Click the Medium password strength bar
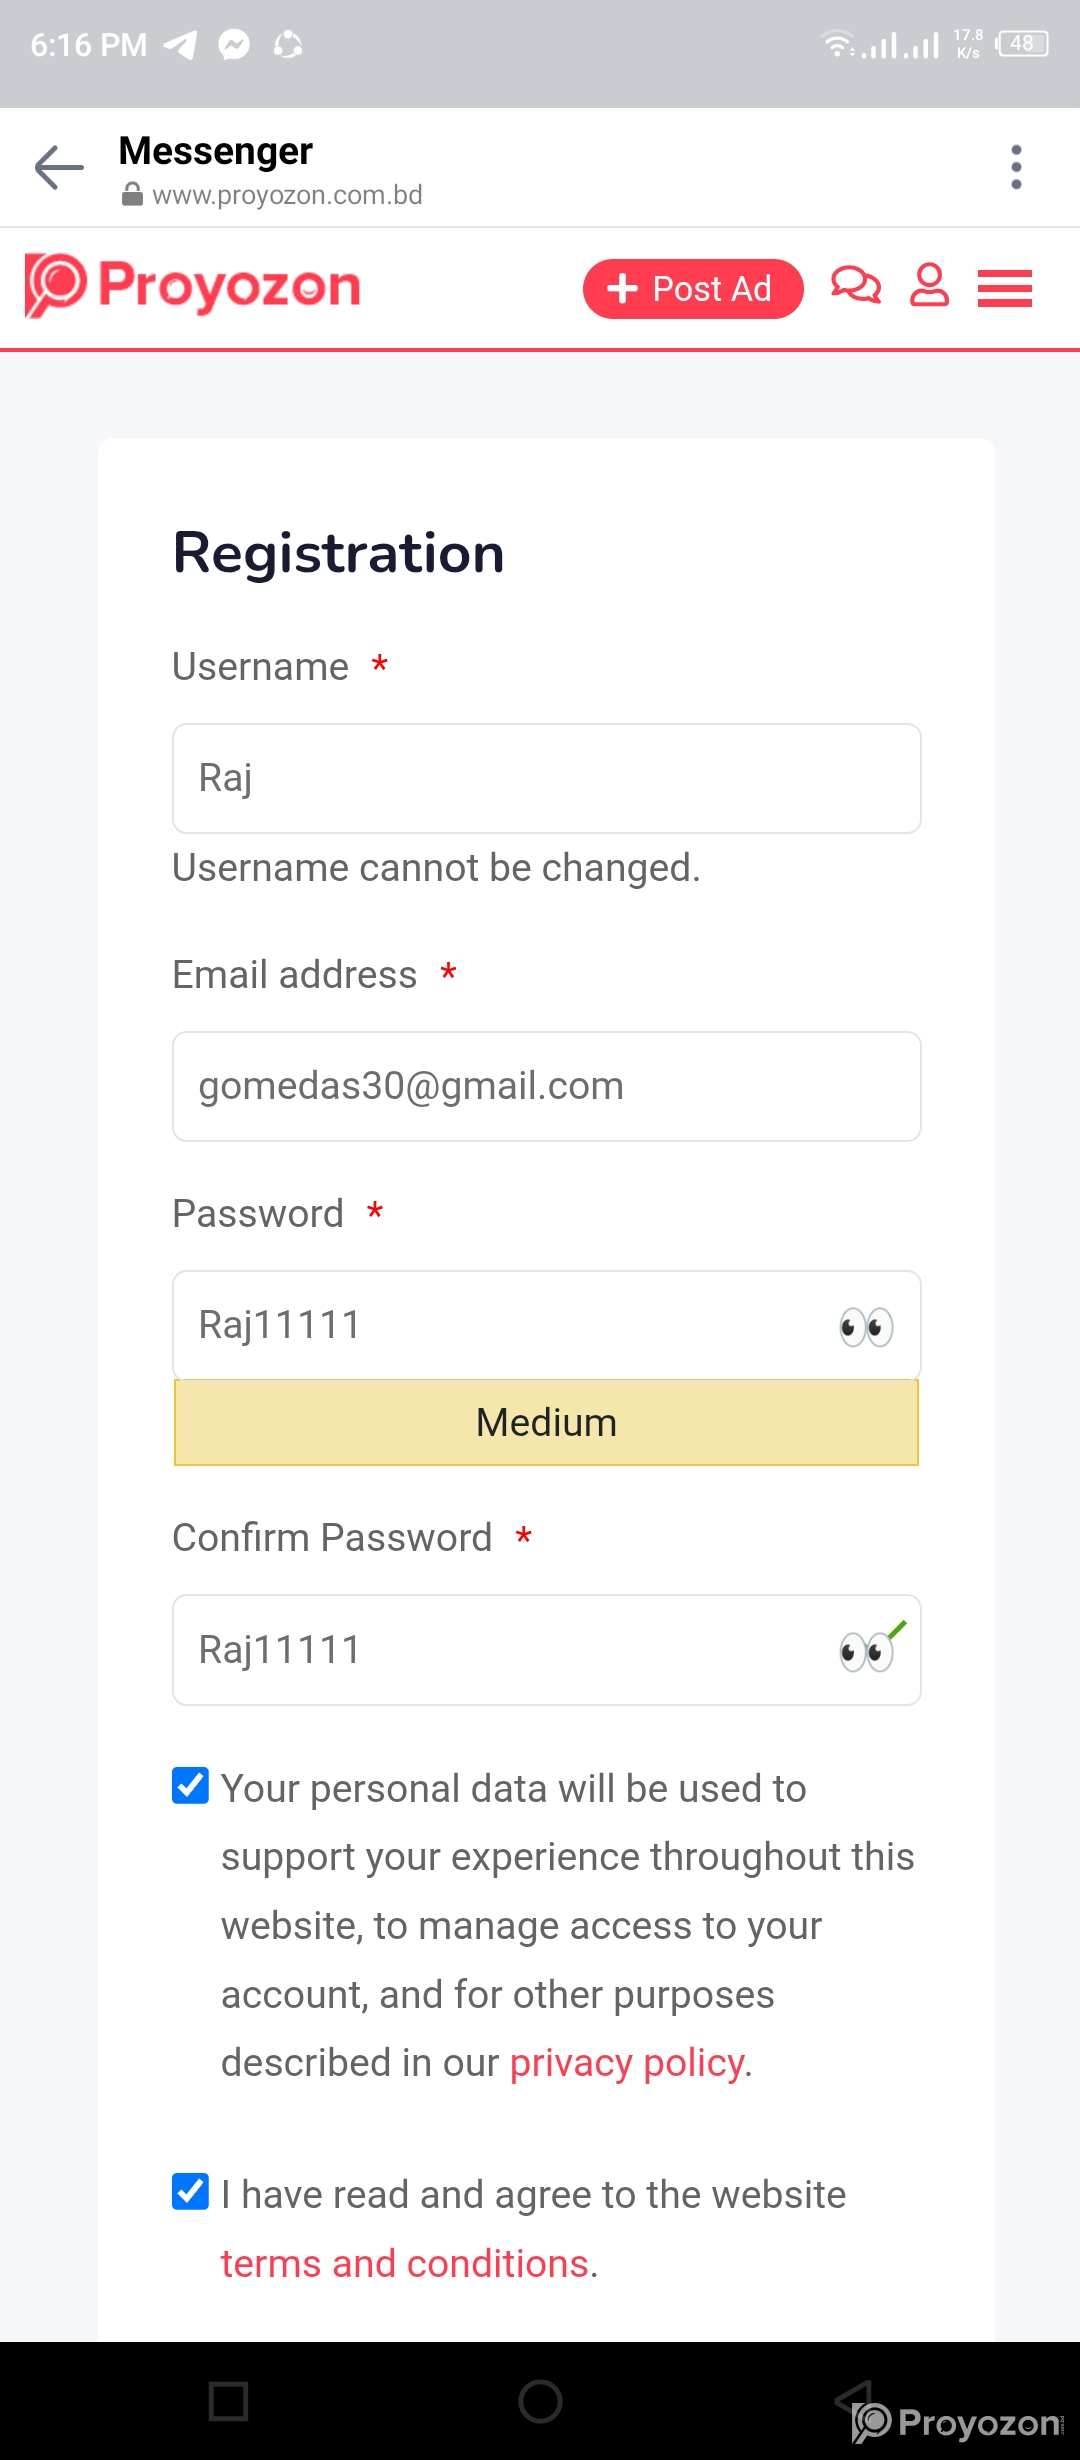Screen dimensions: 1080x2460 coord(546,1423)
